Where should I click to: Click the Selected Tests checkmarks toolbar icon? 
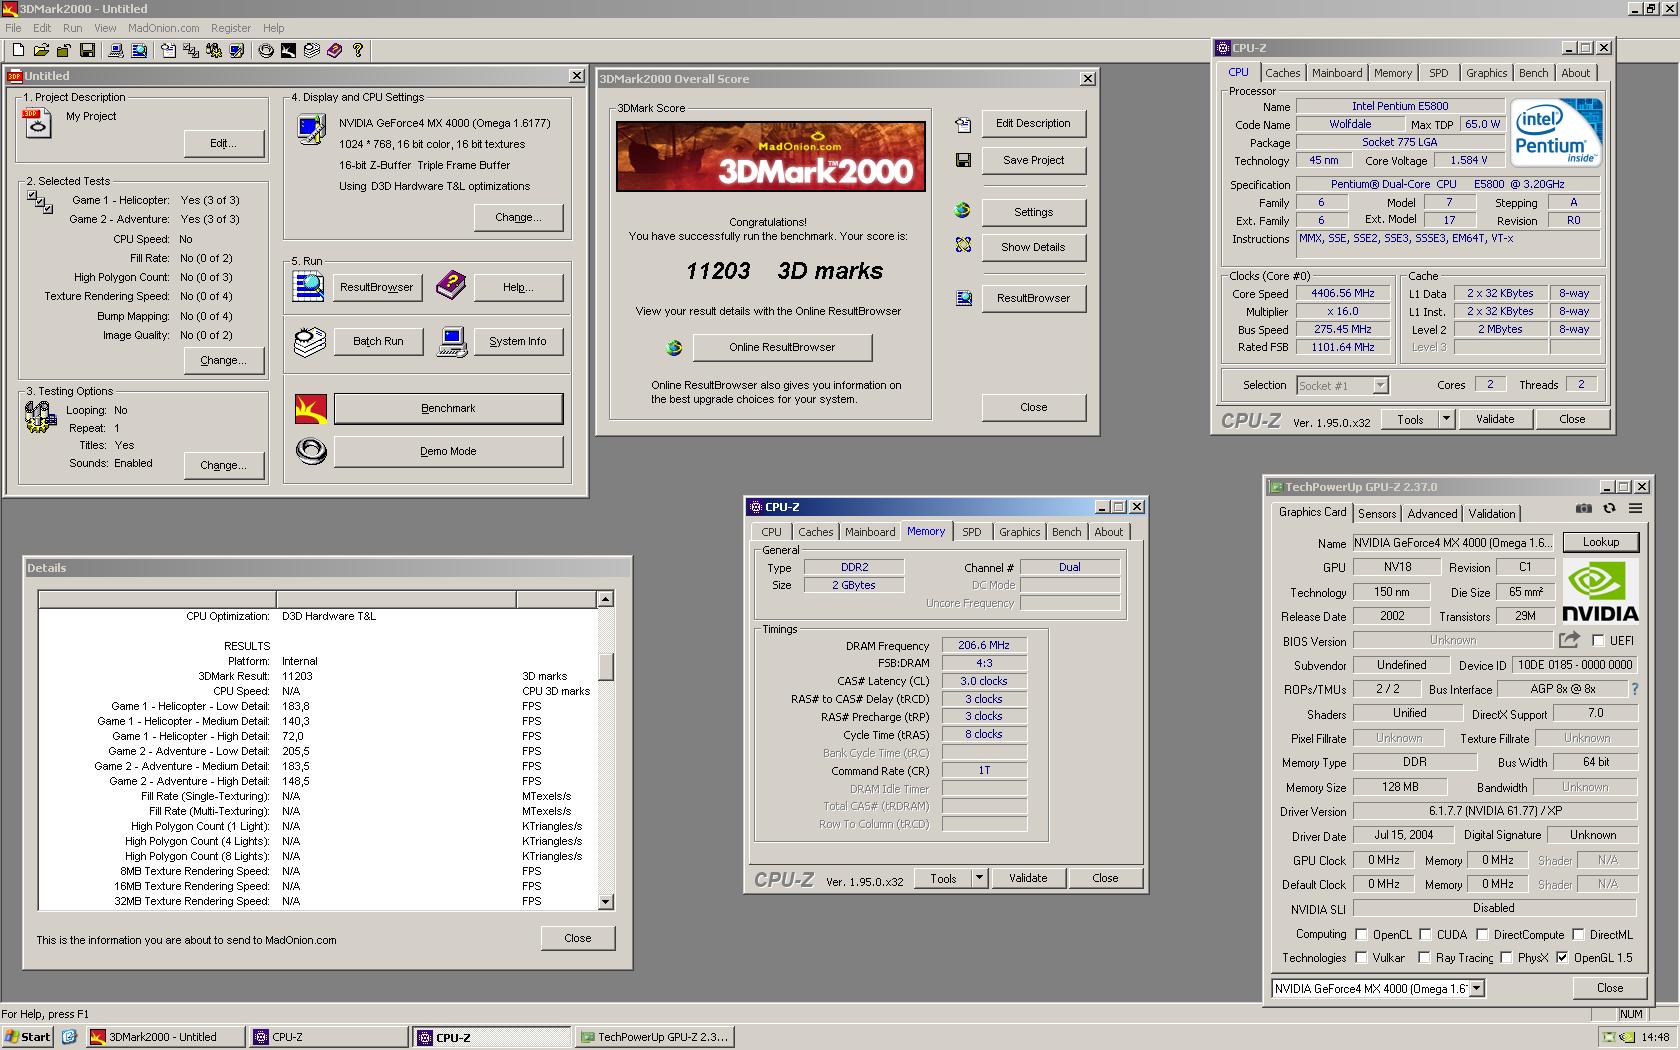pyautogui.click(x=191, y=50)
